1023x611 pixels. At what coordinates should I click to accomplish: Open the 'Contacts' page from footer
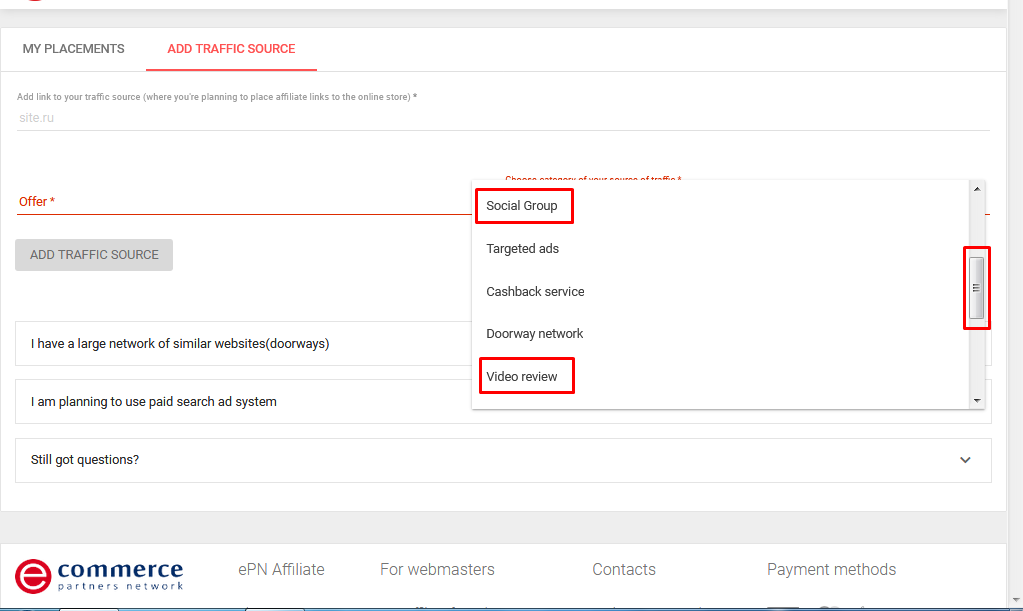coord(623,569)
